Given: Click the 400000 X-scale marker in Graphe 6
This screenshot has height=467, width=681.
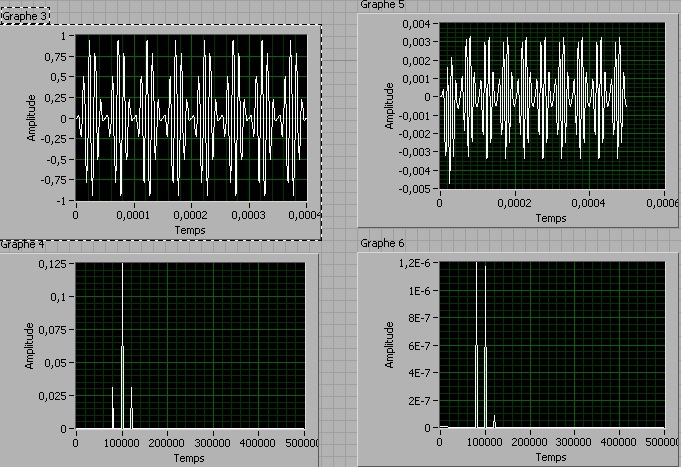Looking at the screenshot, I should coord(618,442).
